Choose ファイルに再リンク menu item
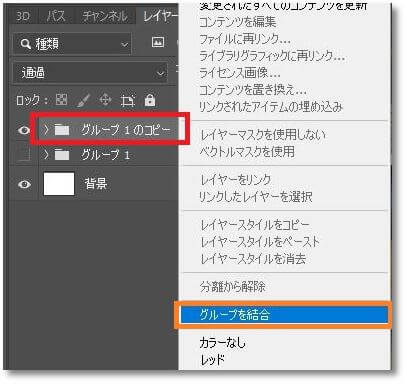Viewport: 407px width, 385px height. tap(245, 39)
